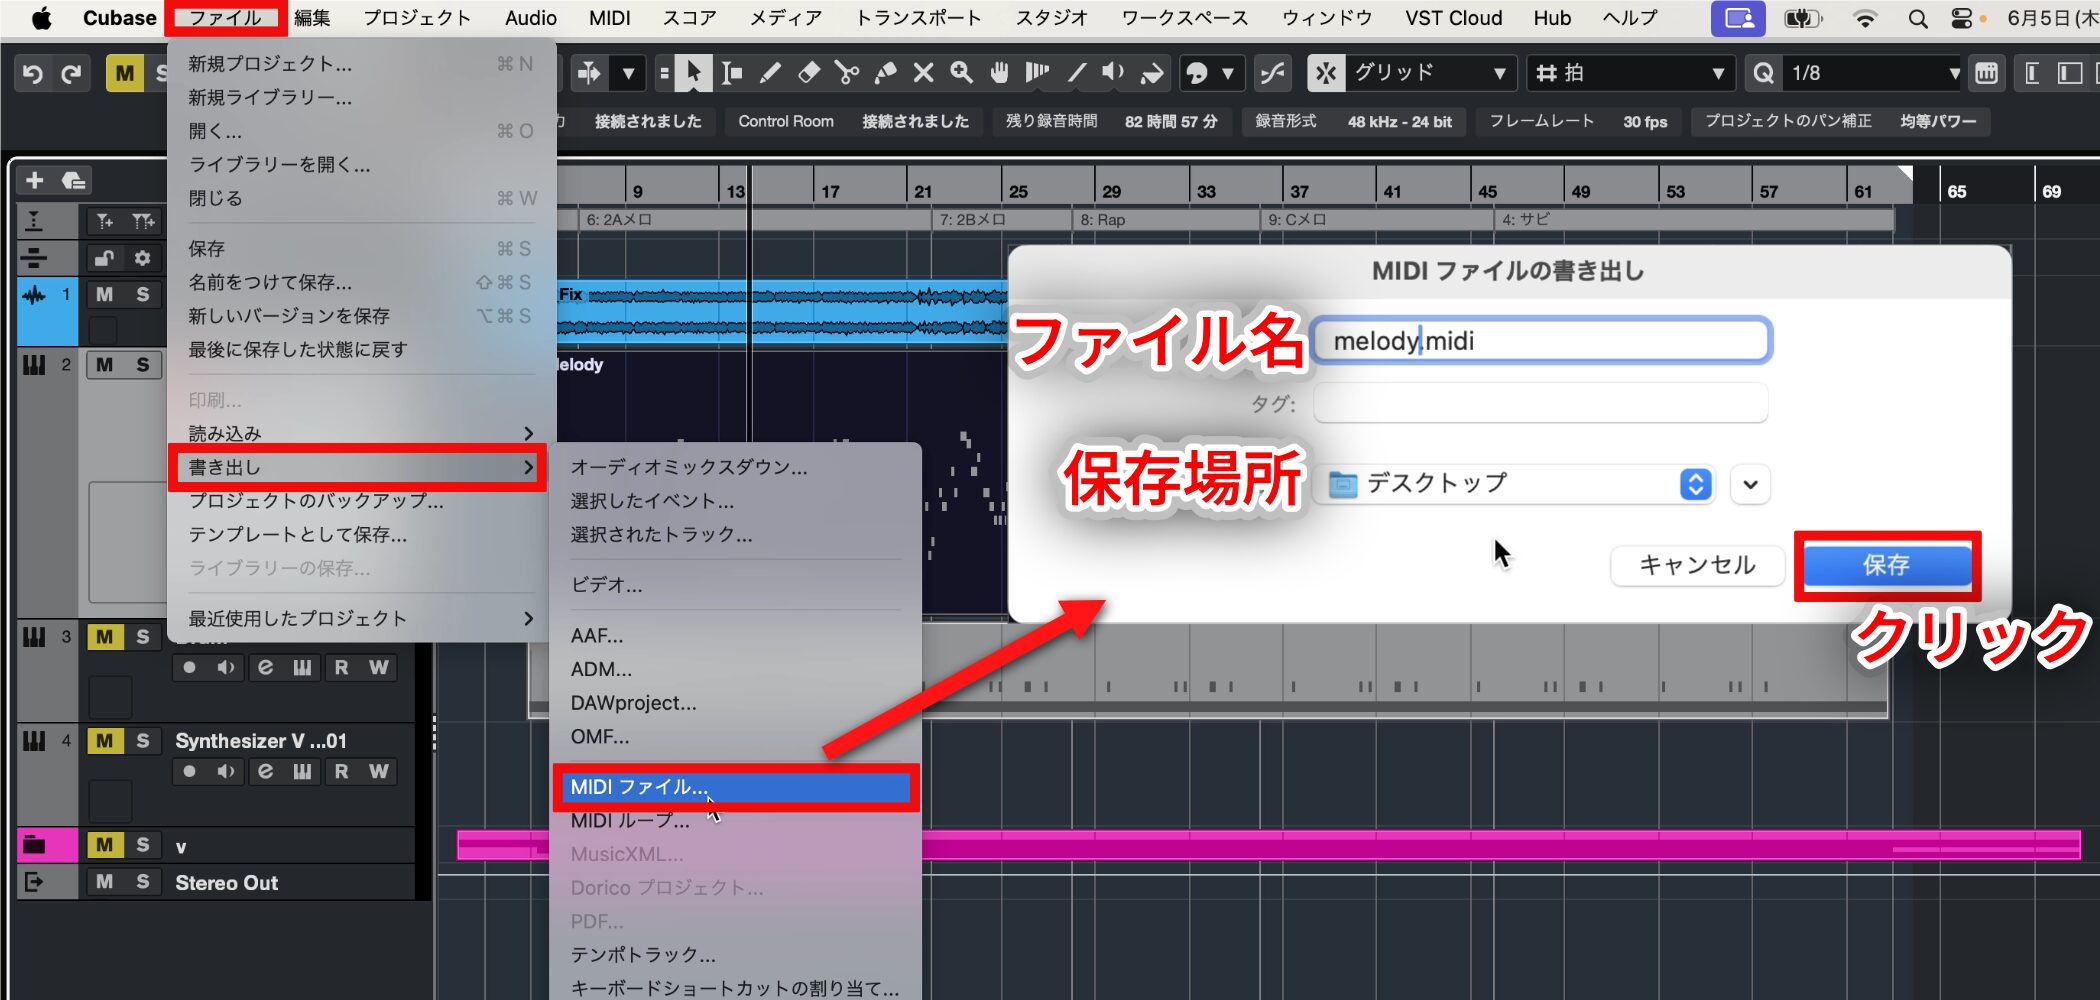Unmute track 3
This screenshot has width=2100, height=1000.
click(105, 637)
